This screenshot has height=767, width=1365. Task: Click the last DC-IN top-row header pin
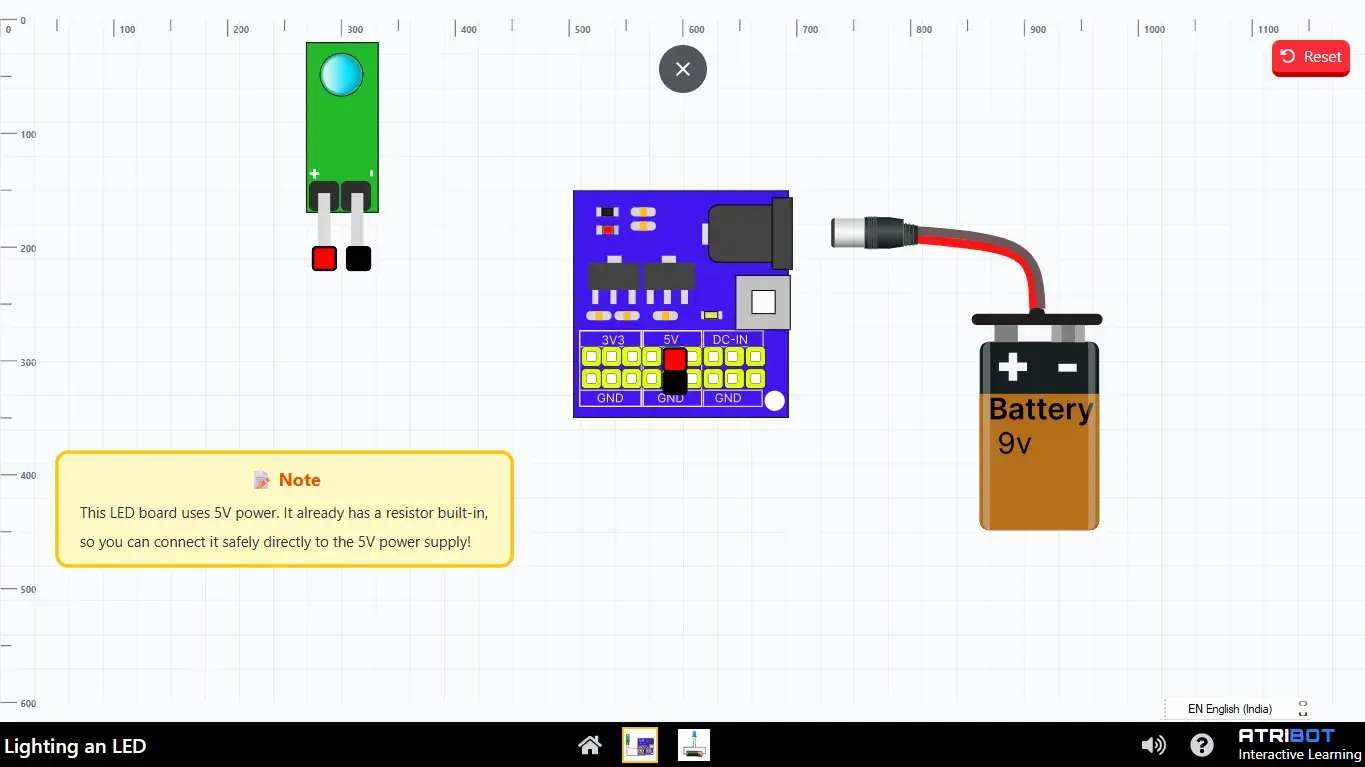755,357
